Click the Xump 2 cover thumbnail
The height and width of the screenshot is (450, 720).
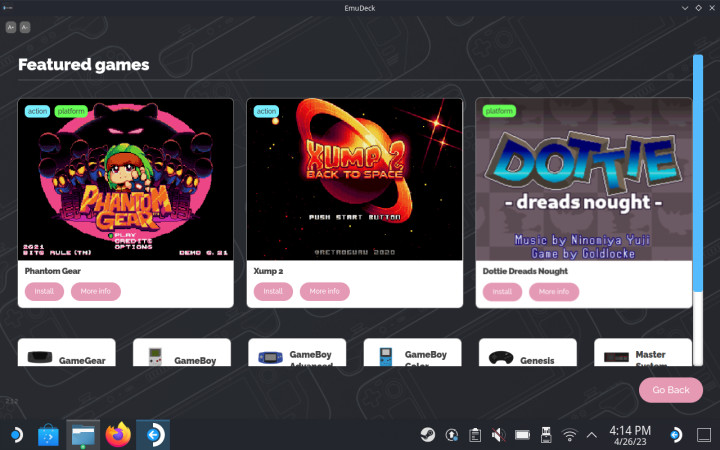[x=355, y=180]
